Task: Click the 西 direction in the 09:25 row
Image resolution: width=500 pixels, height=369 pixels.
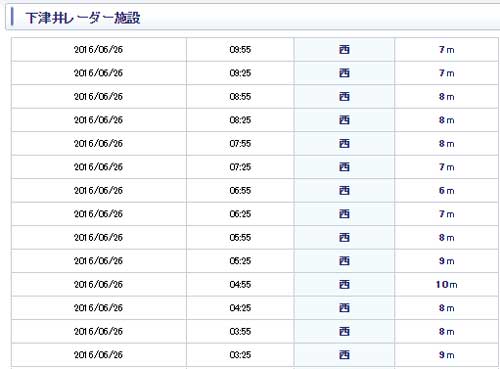Action: [x=344, y=73]
